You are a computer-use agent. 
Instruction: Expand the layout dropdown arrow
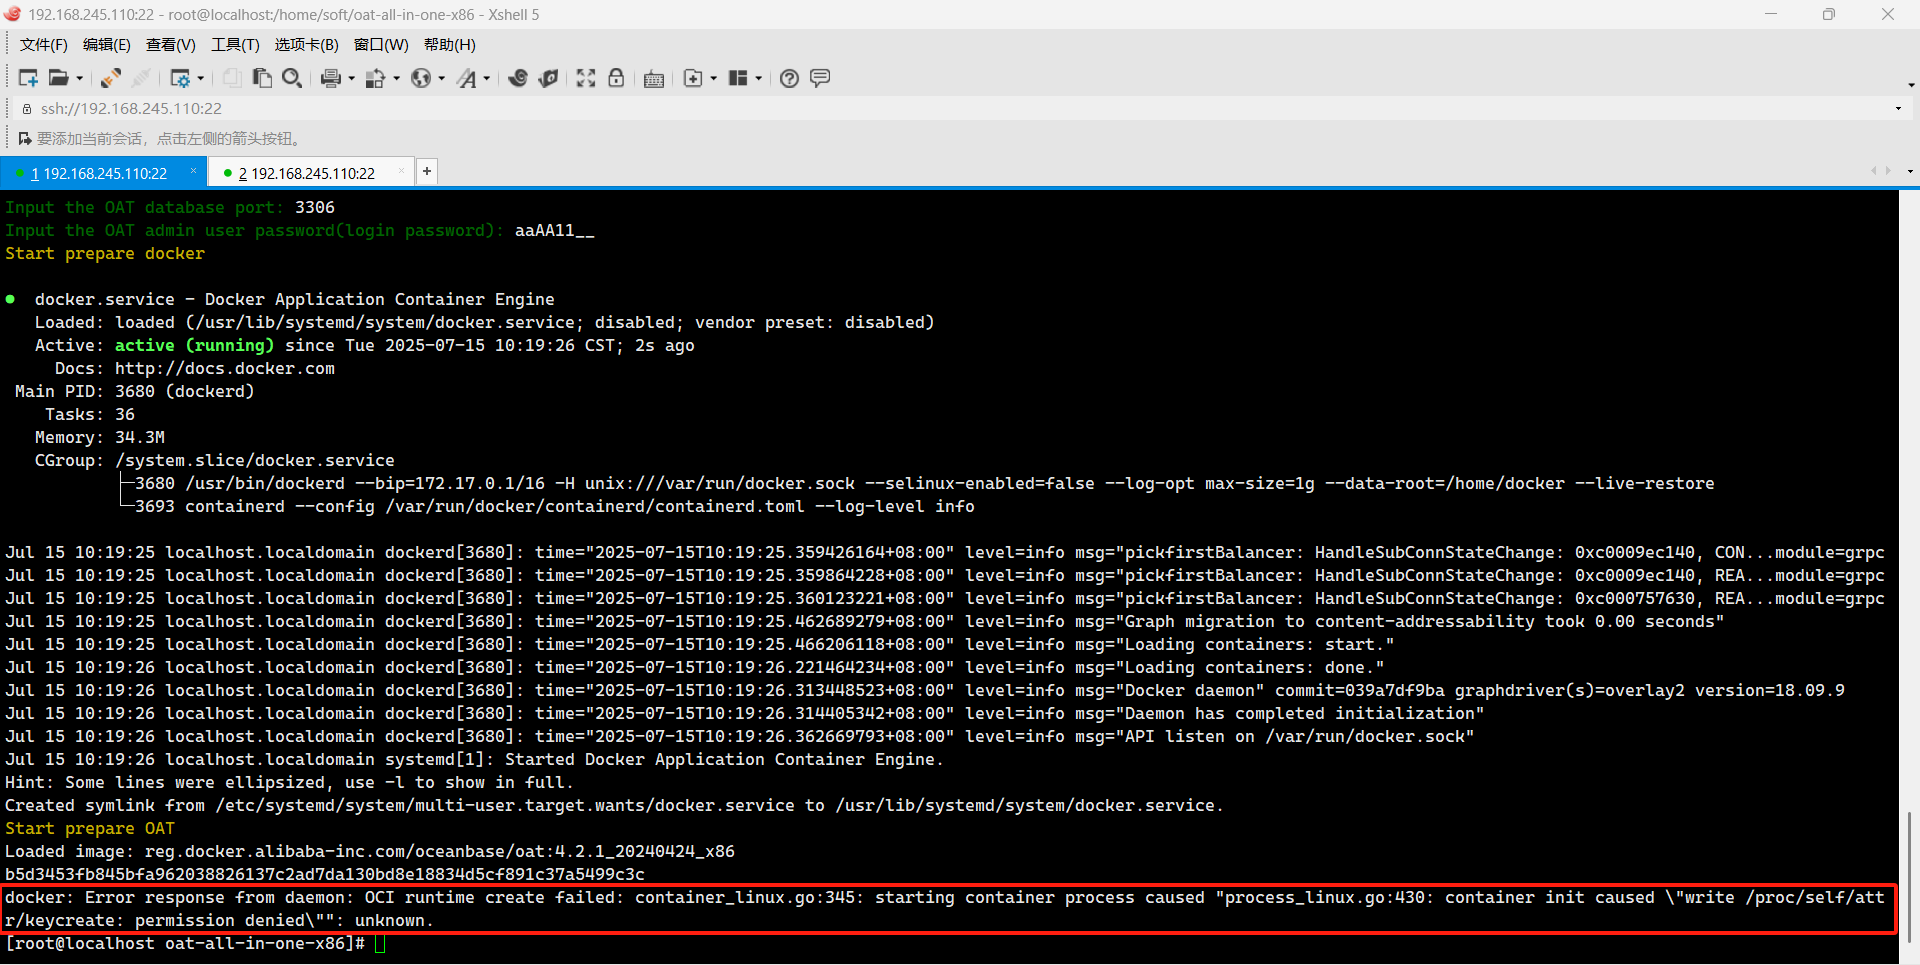tap(758, 78)
